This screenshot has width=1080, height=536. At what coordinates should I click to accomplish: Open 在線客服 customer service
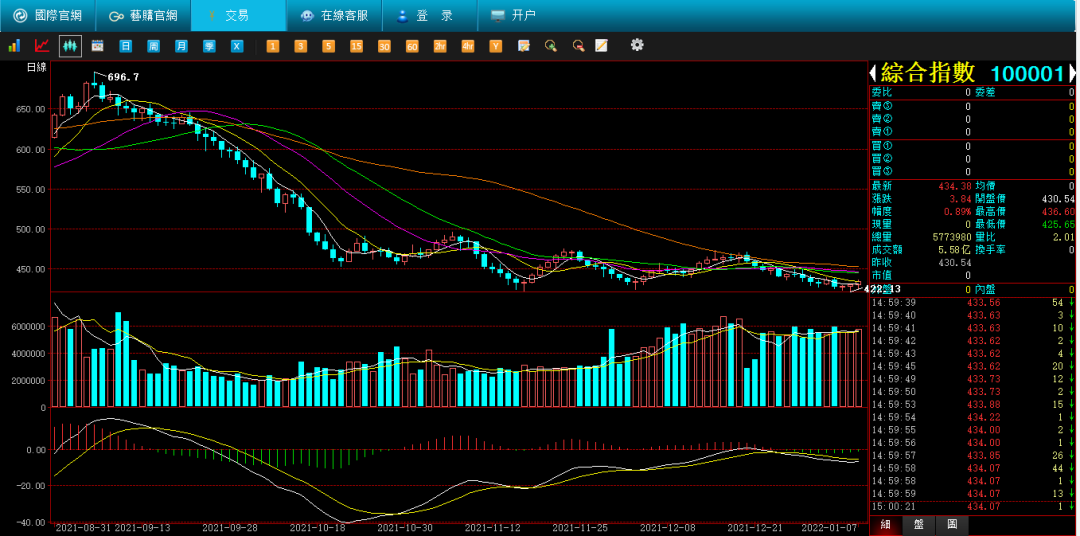(x=334, y=15)
